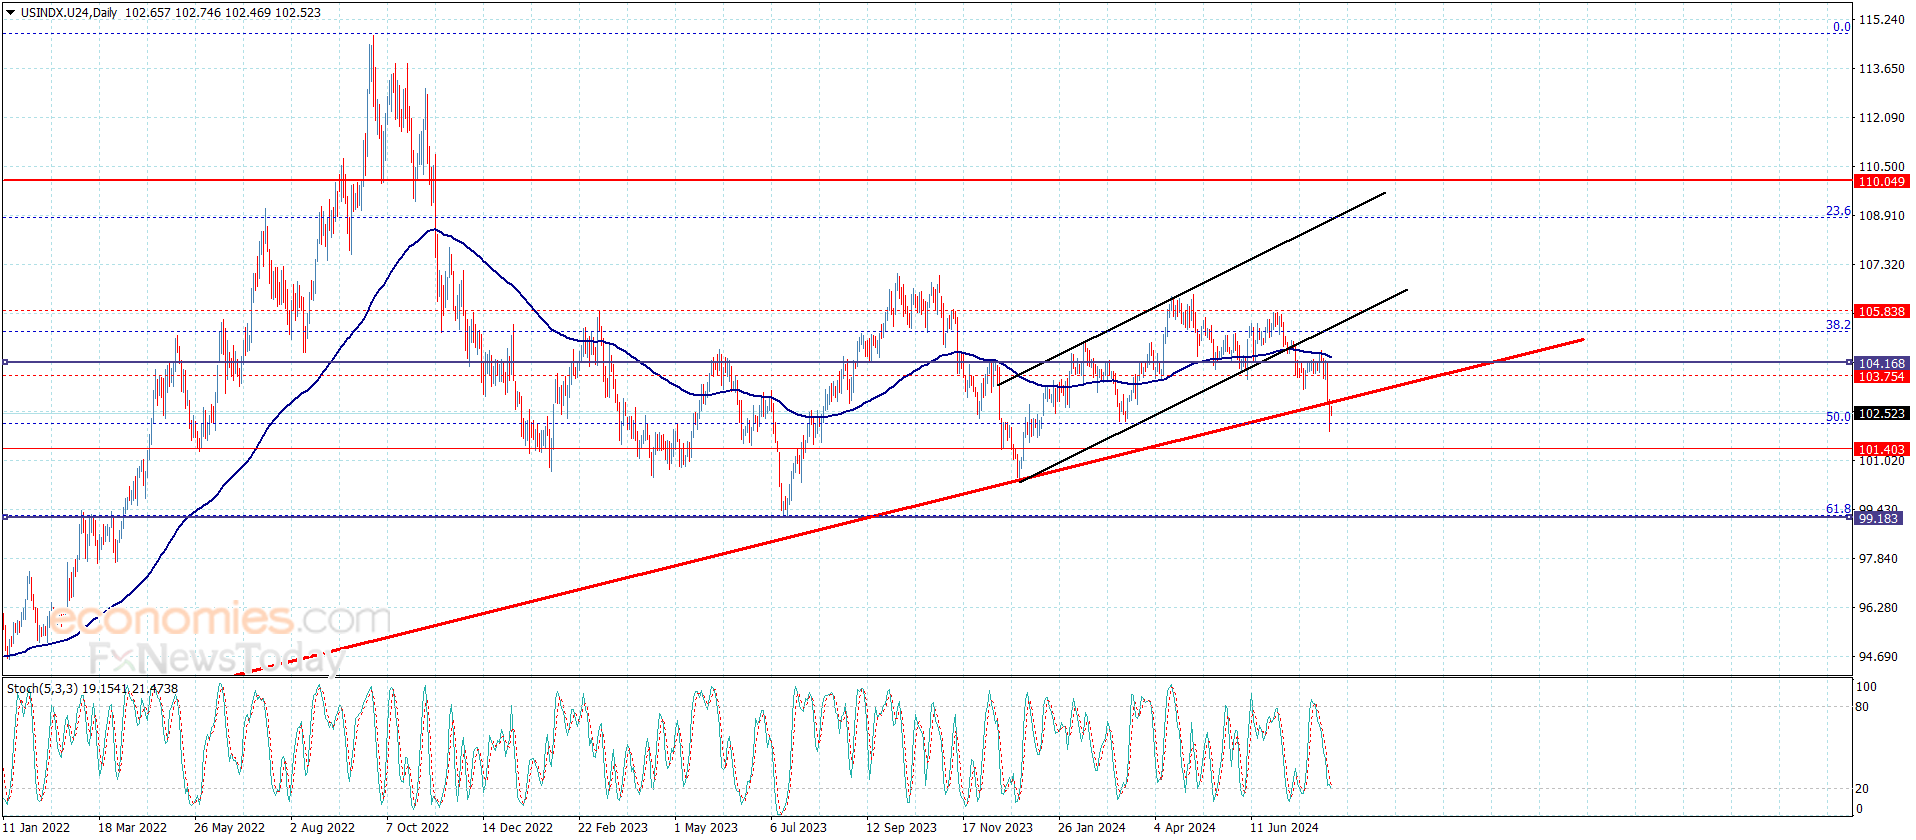Select the red 110.049 price level tag
The image size is (1916, 840).
(x=1881, y=181)
